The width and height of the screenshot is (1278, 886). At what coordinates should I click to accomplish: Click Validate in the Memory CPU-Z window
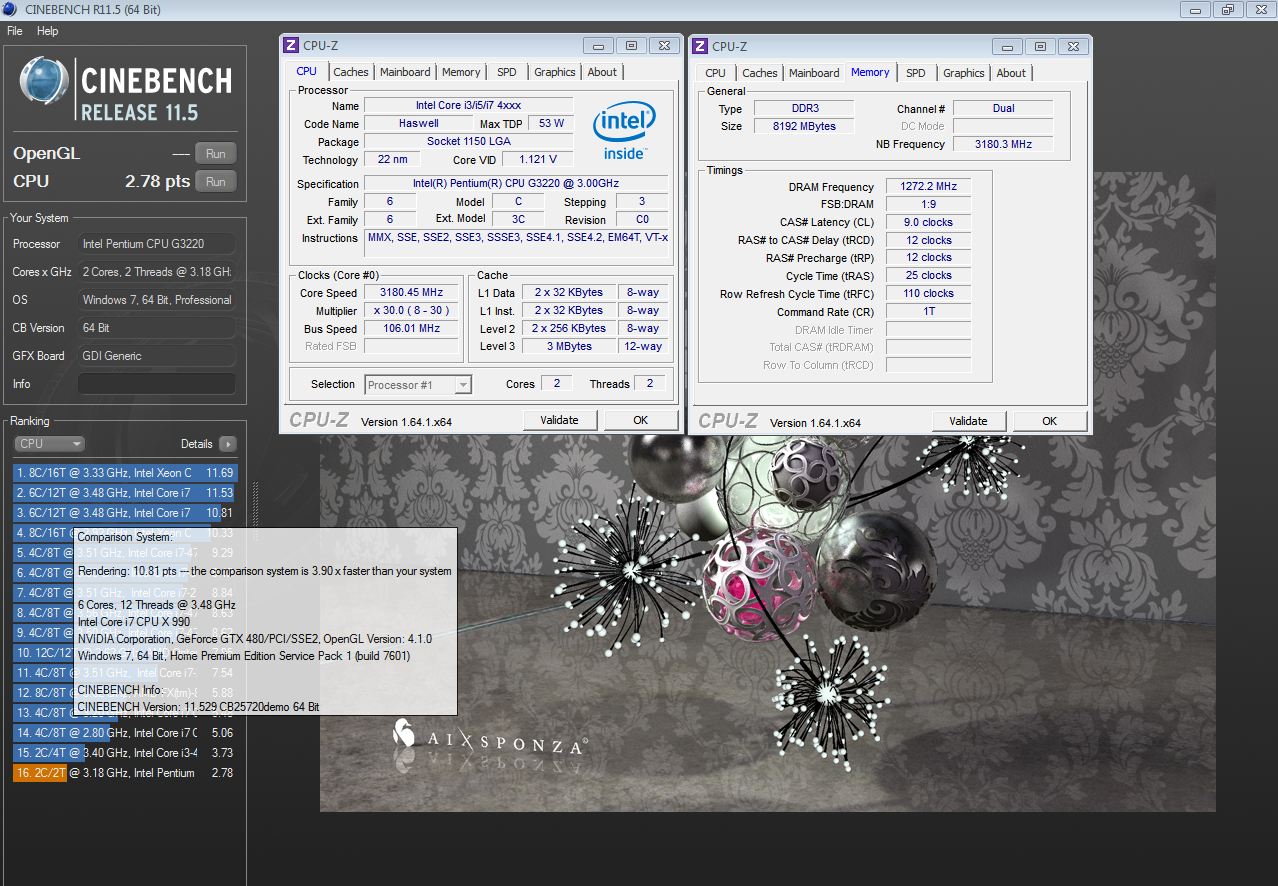coord(968,421)
